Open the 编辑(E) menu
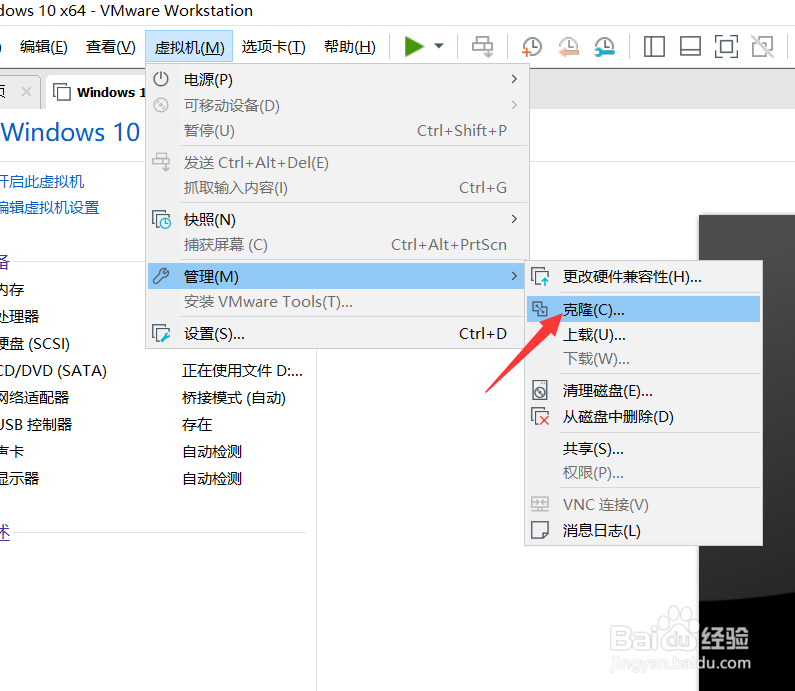This screenshot has width=795, height=691. tap(44, 47)
